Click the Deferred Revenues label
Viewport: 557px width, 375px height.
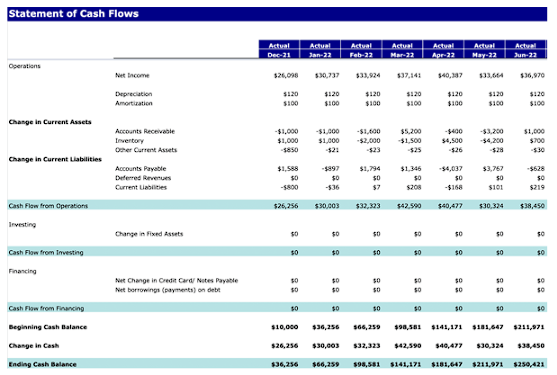pos(143,178)
